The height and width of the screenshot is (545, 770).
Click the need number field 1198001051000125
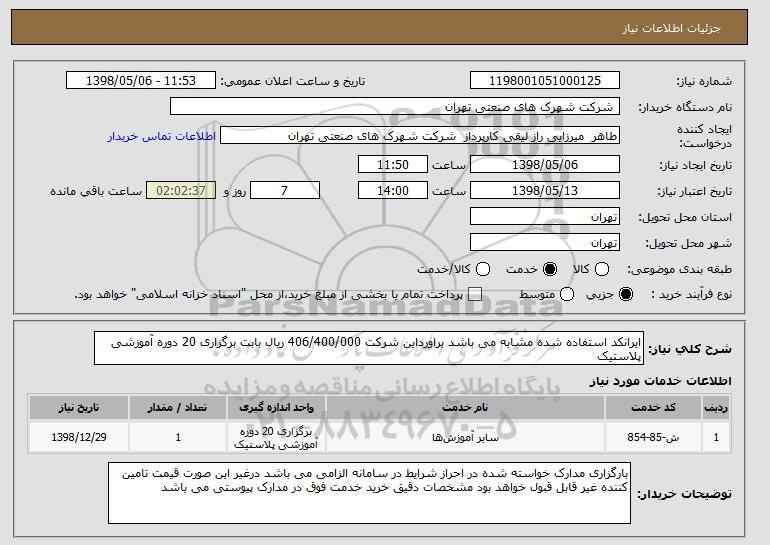pyautogui.click(x=545, y=81)
